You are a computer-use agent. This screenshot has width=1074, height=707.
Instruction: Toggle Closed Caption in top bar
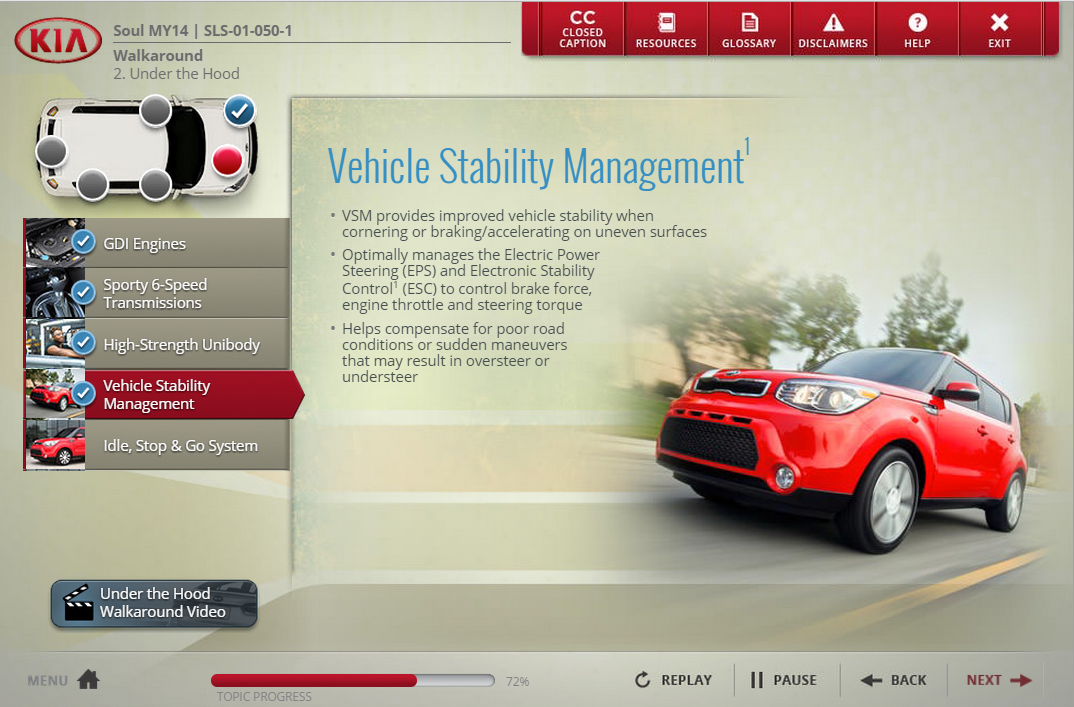click(x=582, y=29)
